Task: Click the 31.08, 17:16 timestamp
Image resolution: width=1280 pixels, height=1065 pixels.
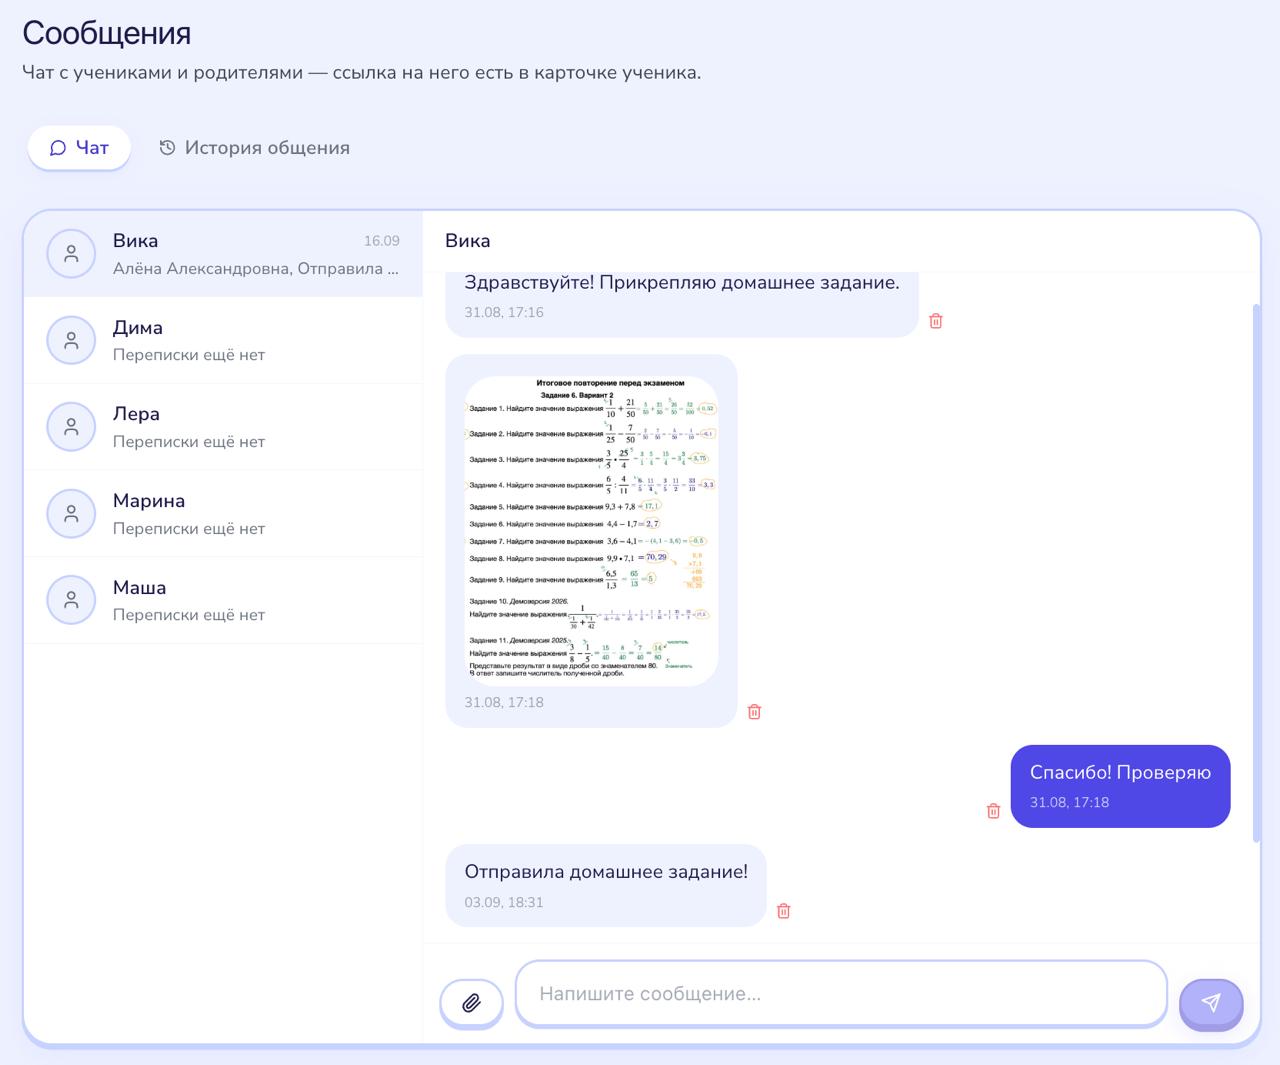Action: (504, 312)
